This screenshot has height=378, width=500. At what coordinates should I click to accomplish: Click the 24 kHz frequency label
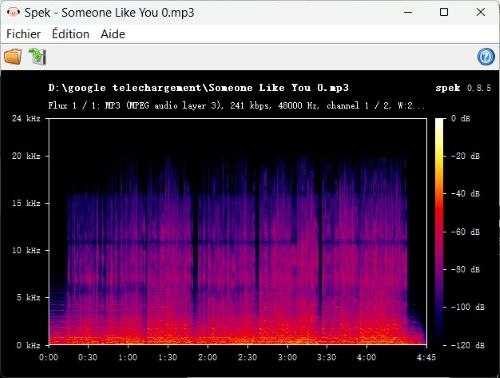(x=26, y=118)
